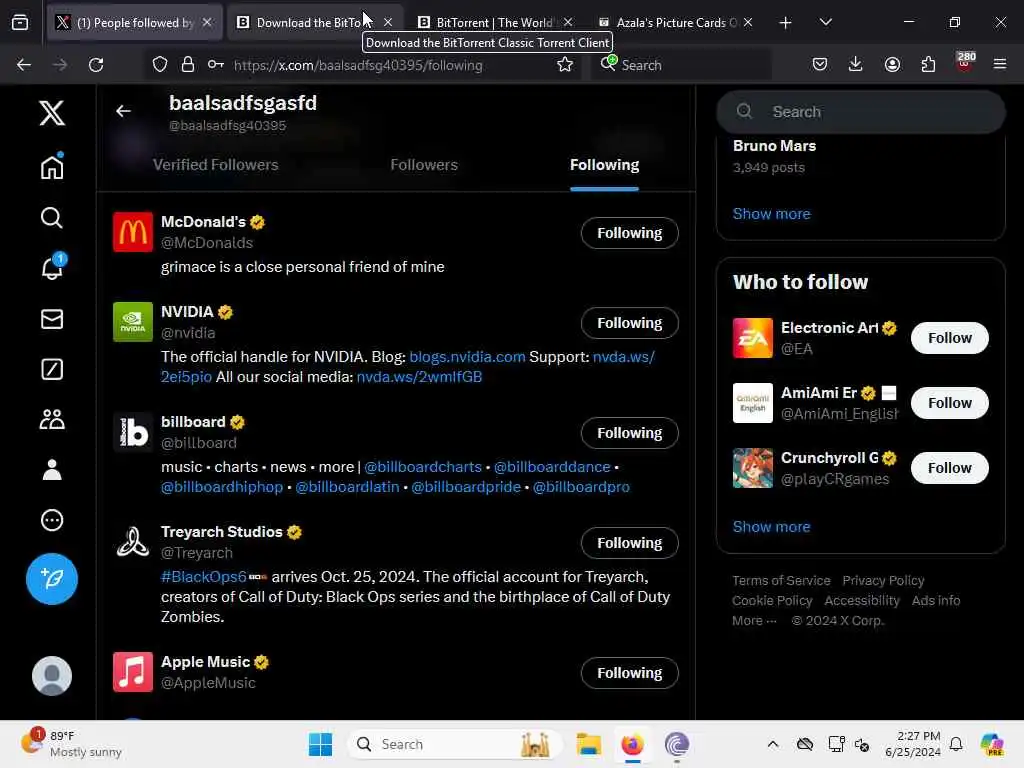Screen dimensions: 1024x768
Task: Click browser back arrow
Action: (24, 65)
